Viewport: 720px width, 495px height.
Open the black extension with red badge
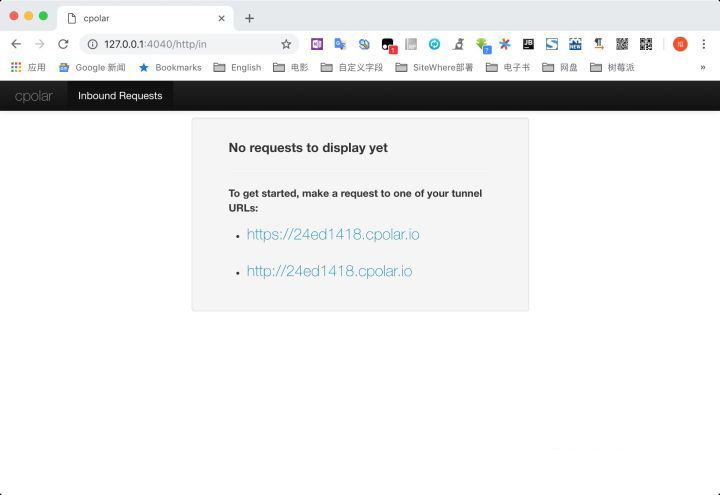388,45
